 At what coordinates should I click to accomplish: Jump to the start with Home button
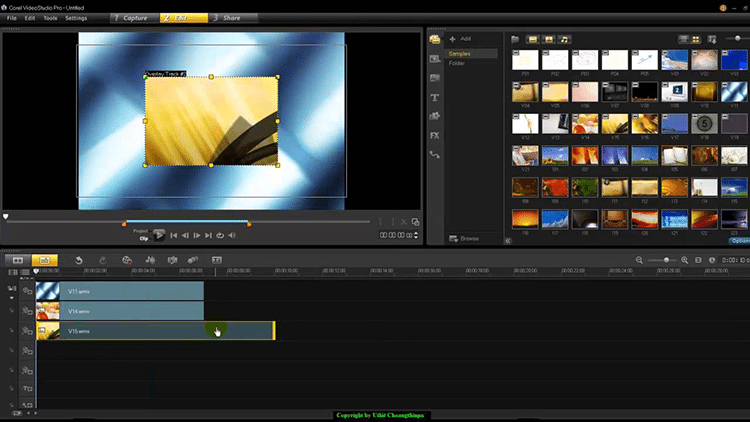pyautogui.click(x=174, y=235)
